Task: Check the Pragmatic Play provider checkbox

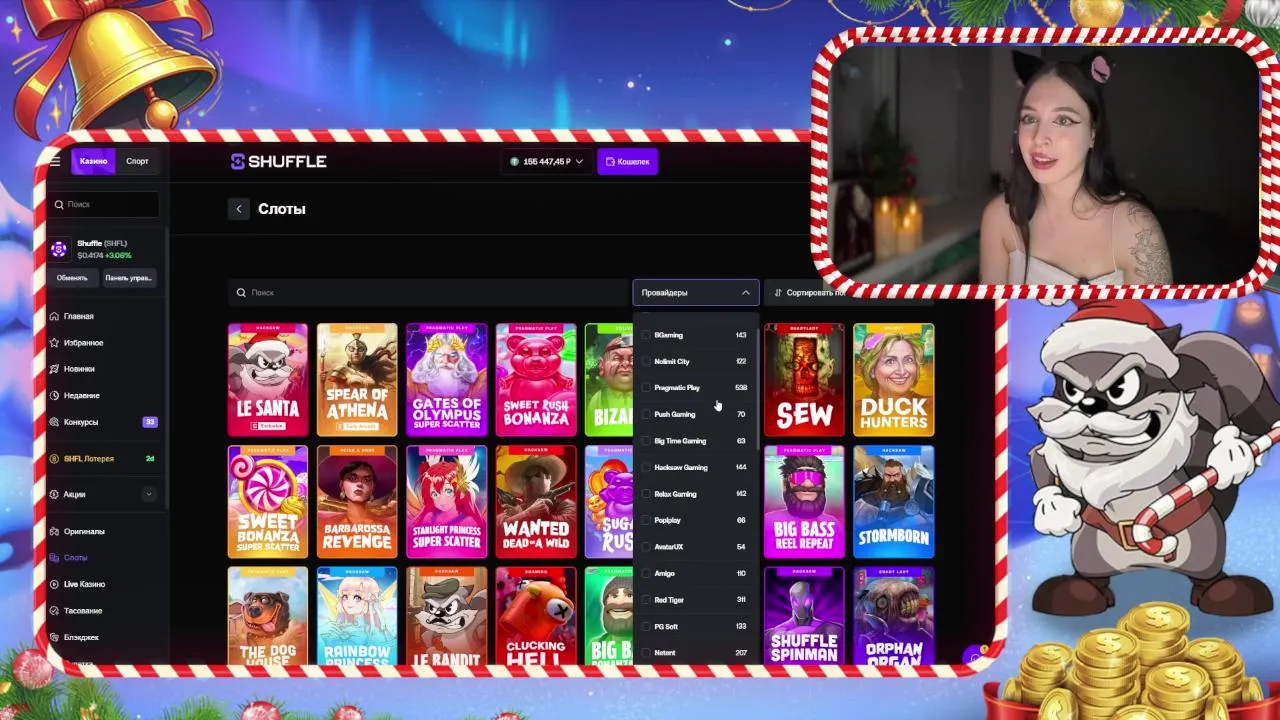Action: coord(646,387)
